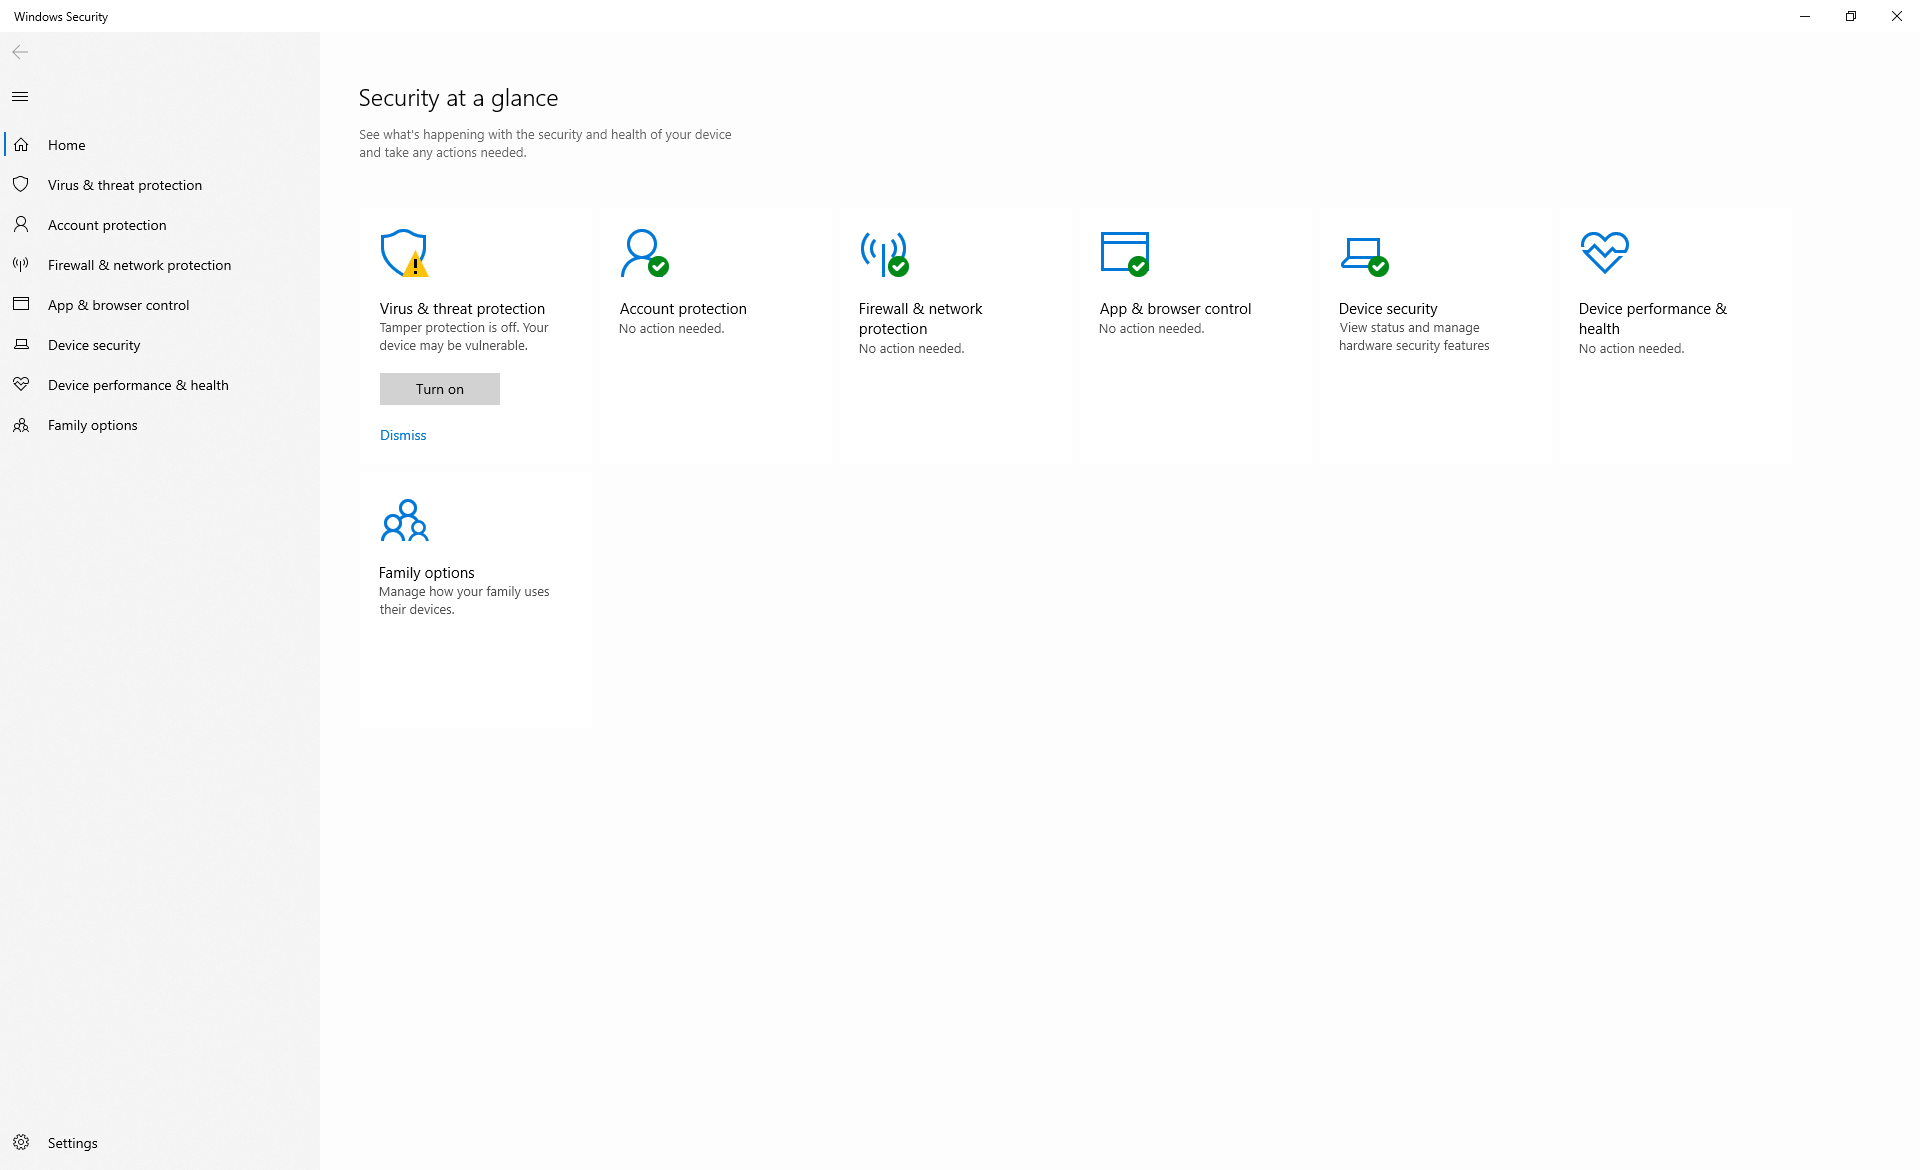This screenshot has width=1920, height=1170.
Task: Click the Firewall & network protection tile title
Action: coord(920,319)
